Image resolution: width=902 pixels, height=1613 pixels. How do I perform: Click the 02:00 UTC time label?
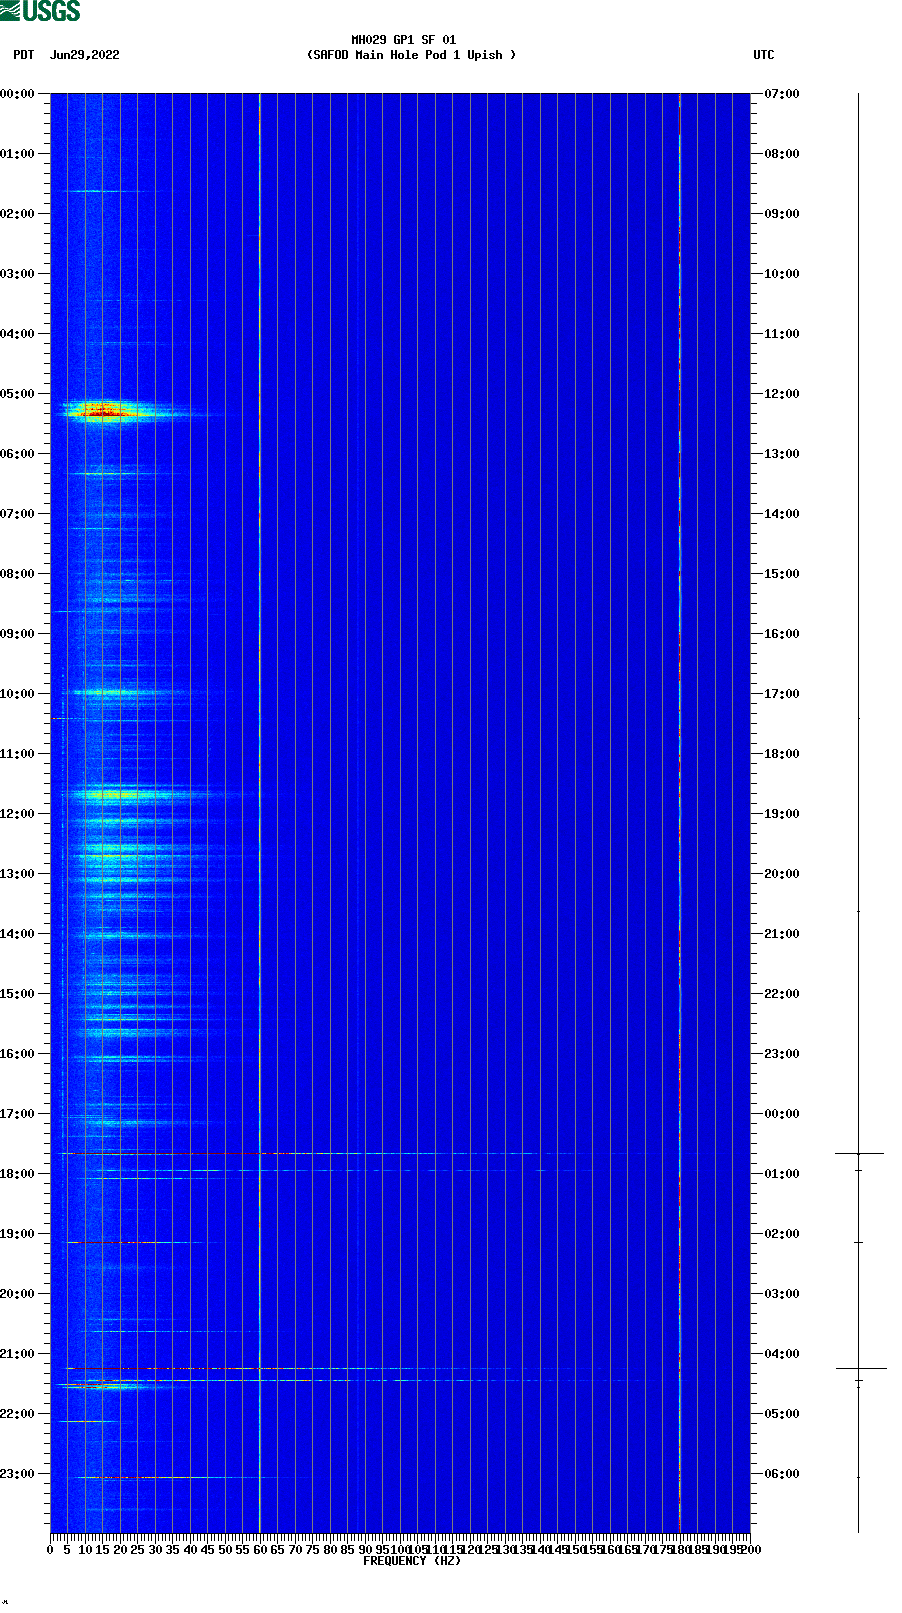tap(781, 1234)
